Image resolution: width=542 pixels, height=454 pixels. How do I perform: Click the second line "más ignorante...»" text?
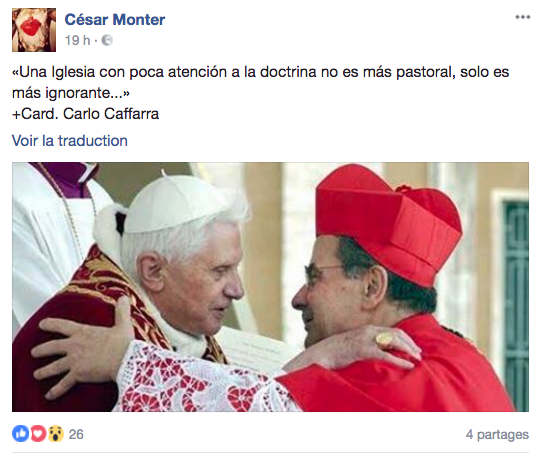tap(71, 93)
